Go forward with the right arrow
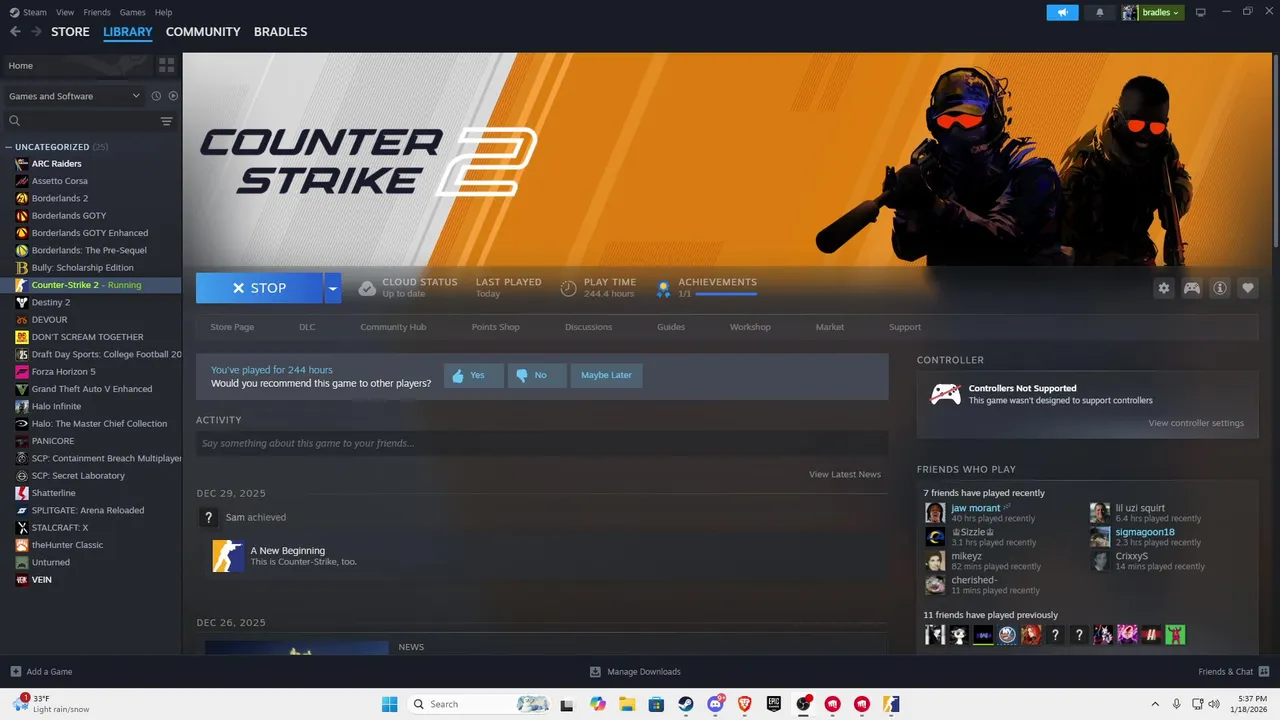 coord(36,32)
